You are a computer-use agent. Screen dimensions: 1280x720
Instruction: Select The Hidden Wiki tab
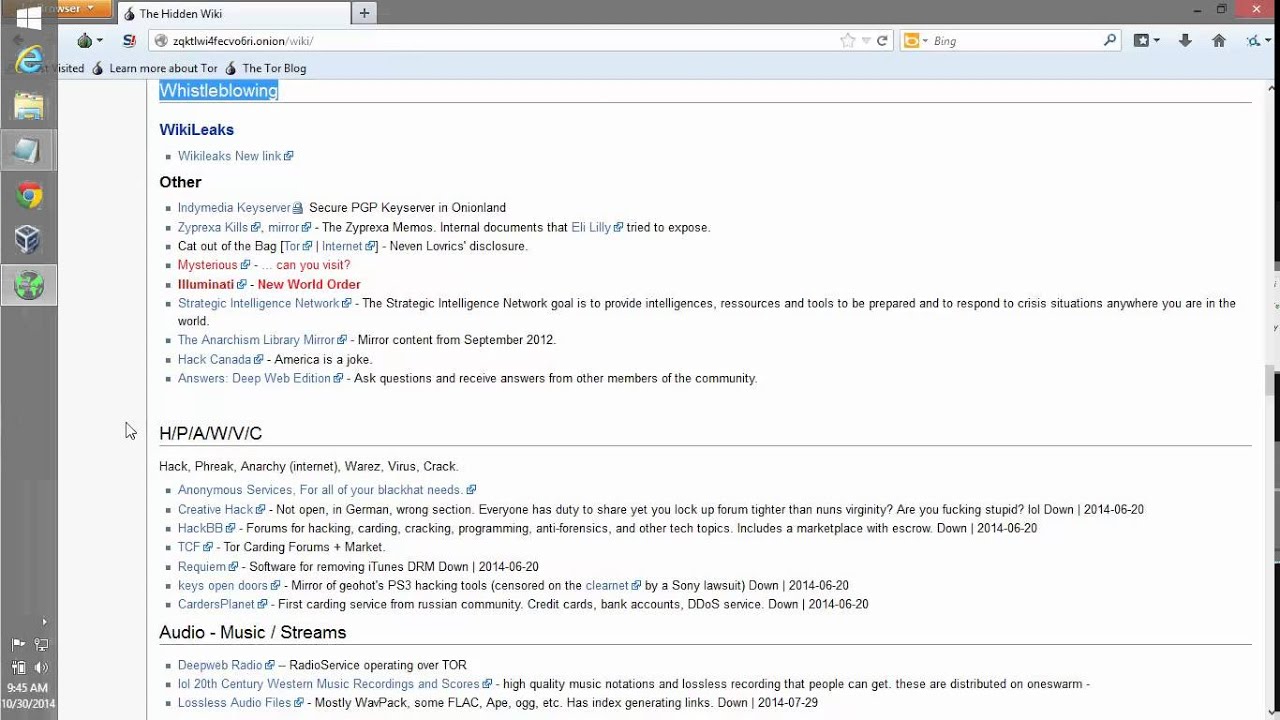[x=232, y=14]
